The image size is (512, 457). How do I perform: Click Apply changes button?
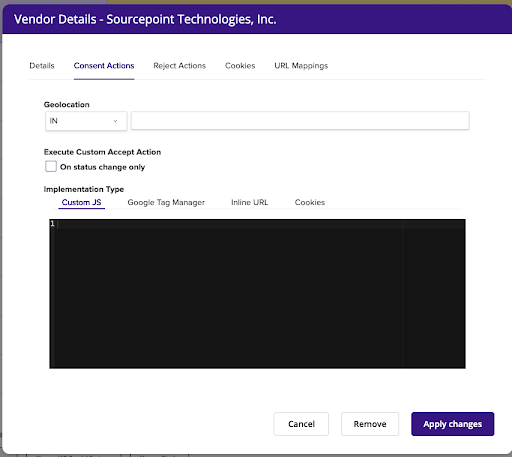point(453,424)
